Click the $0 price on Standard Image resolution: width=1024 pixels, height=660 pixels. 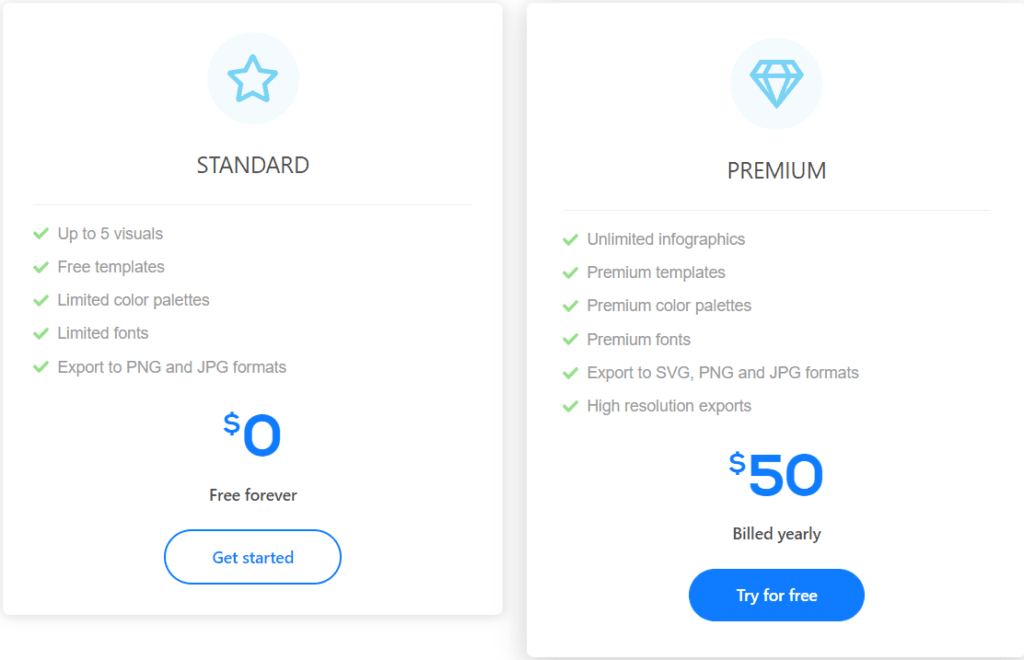[253, 436]
